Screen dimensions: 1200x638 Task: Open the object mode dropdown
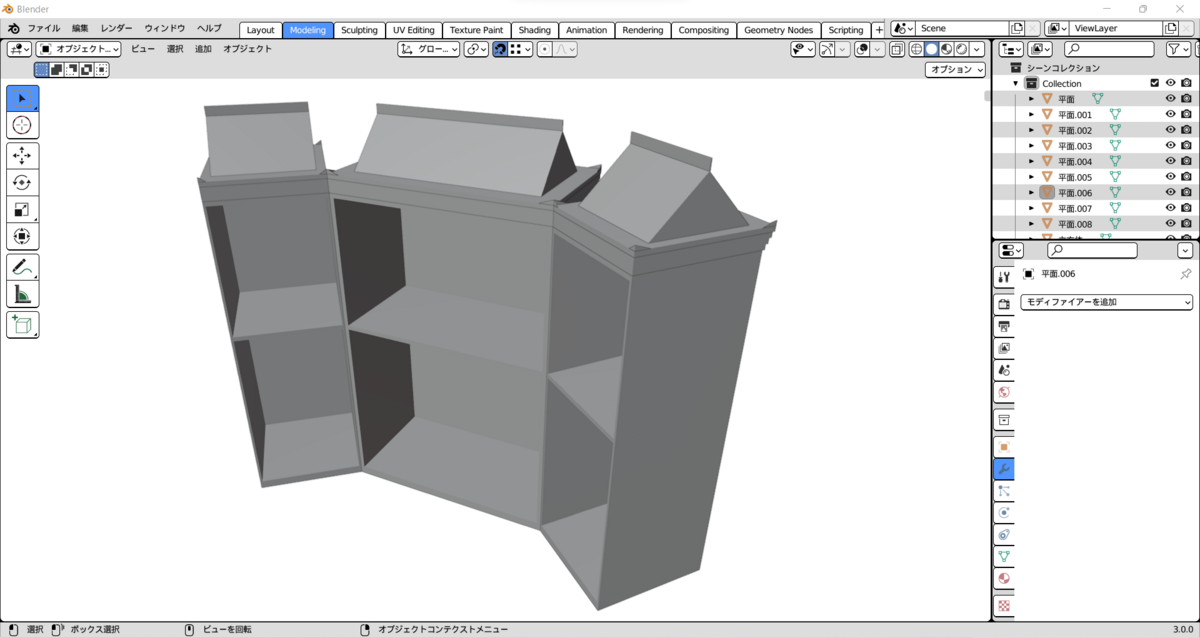click(79, 49)
